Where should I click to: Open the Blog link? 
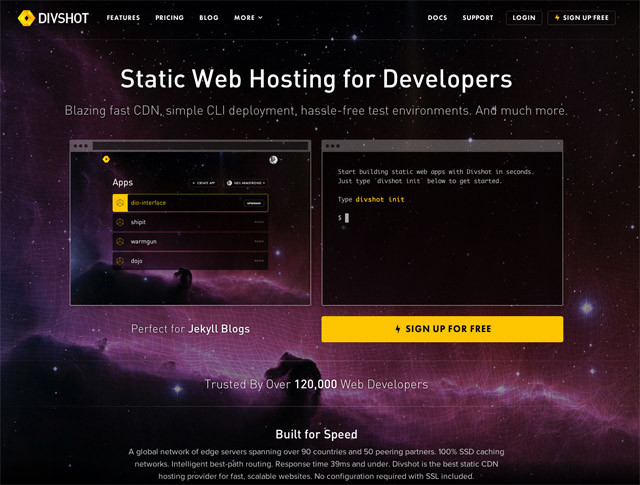point(209,18)
